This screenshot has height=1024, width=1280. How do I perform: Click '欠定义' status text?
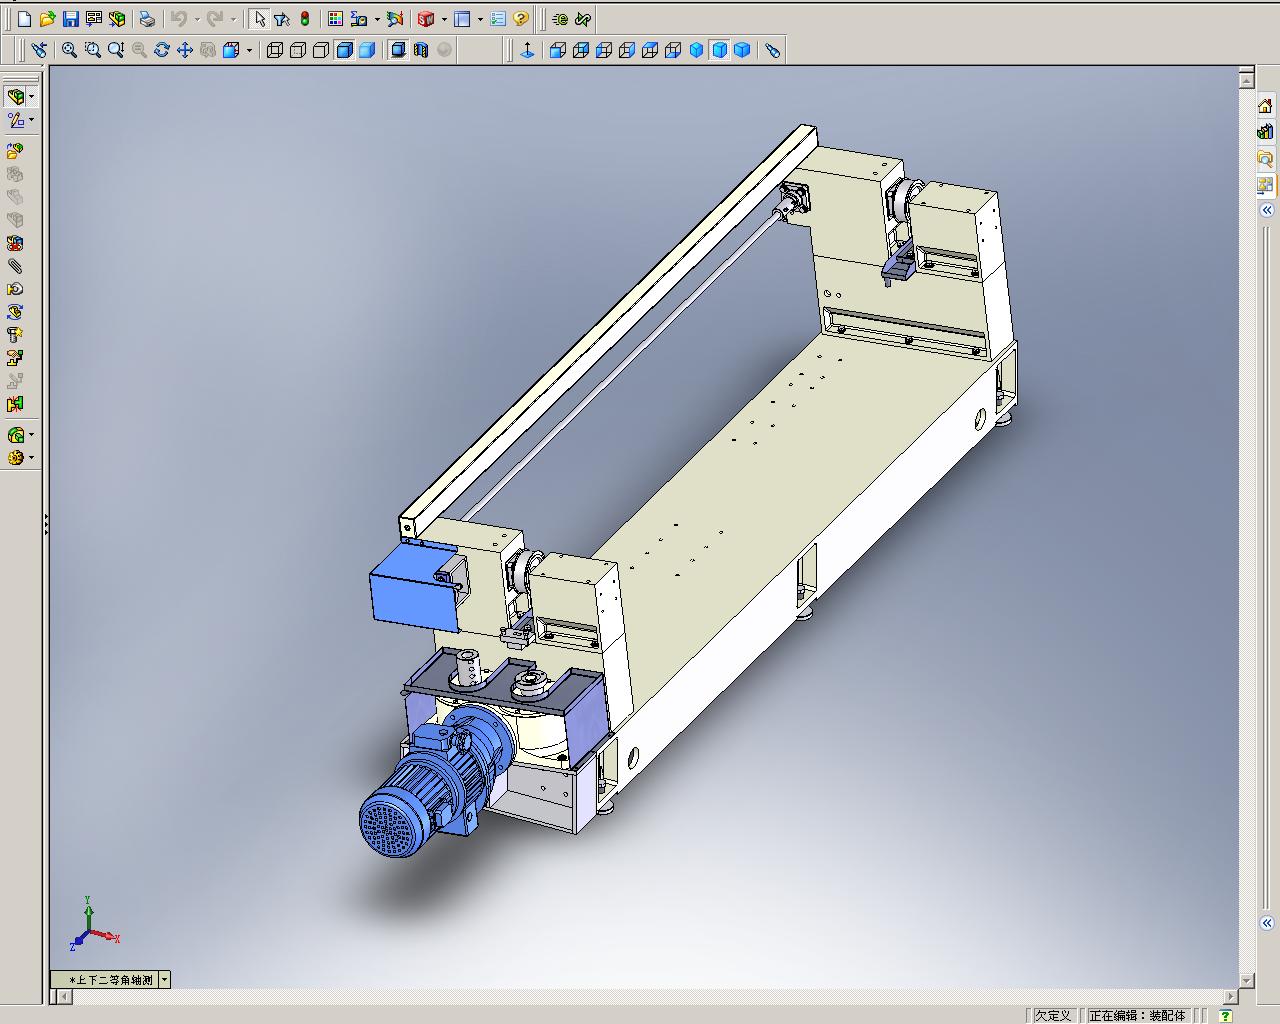[x=1053, y=1016]
